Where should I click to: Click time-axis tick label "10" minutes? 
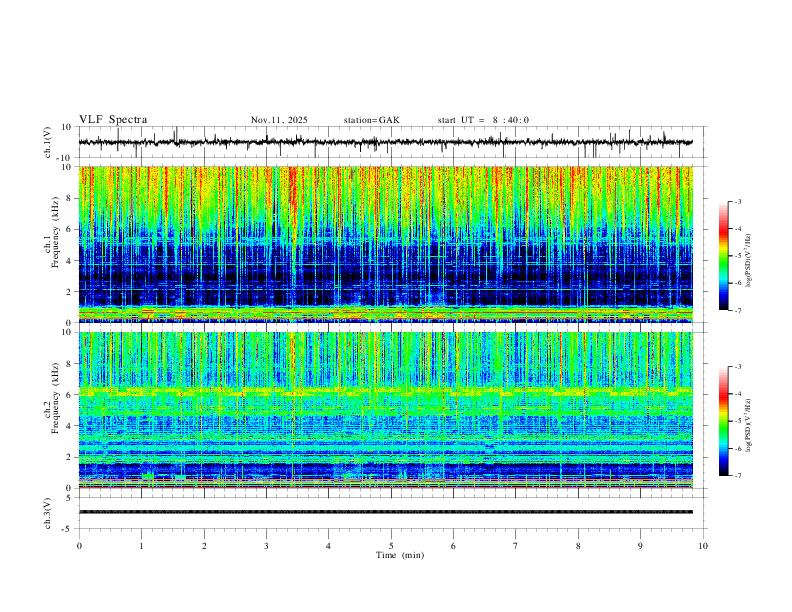point(703,546)
